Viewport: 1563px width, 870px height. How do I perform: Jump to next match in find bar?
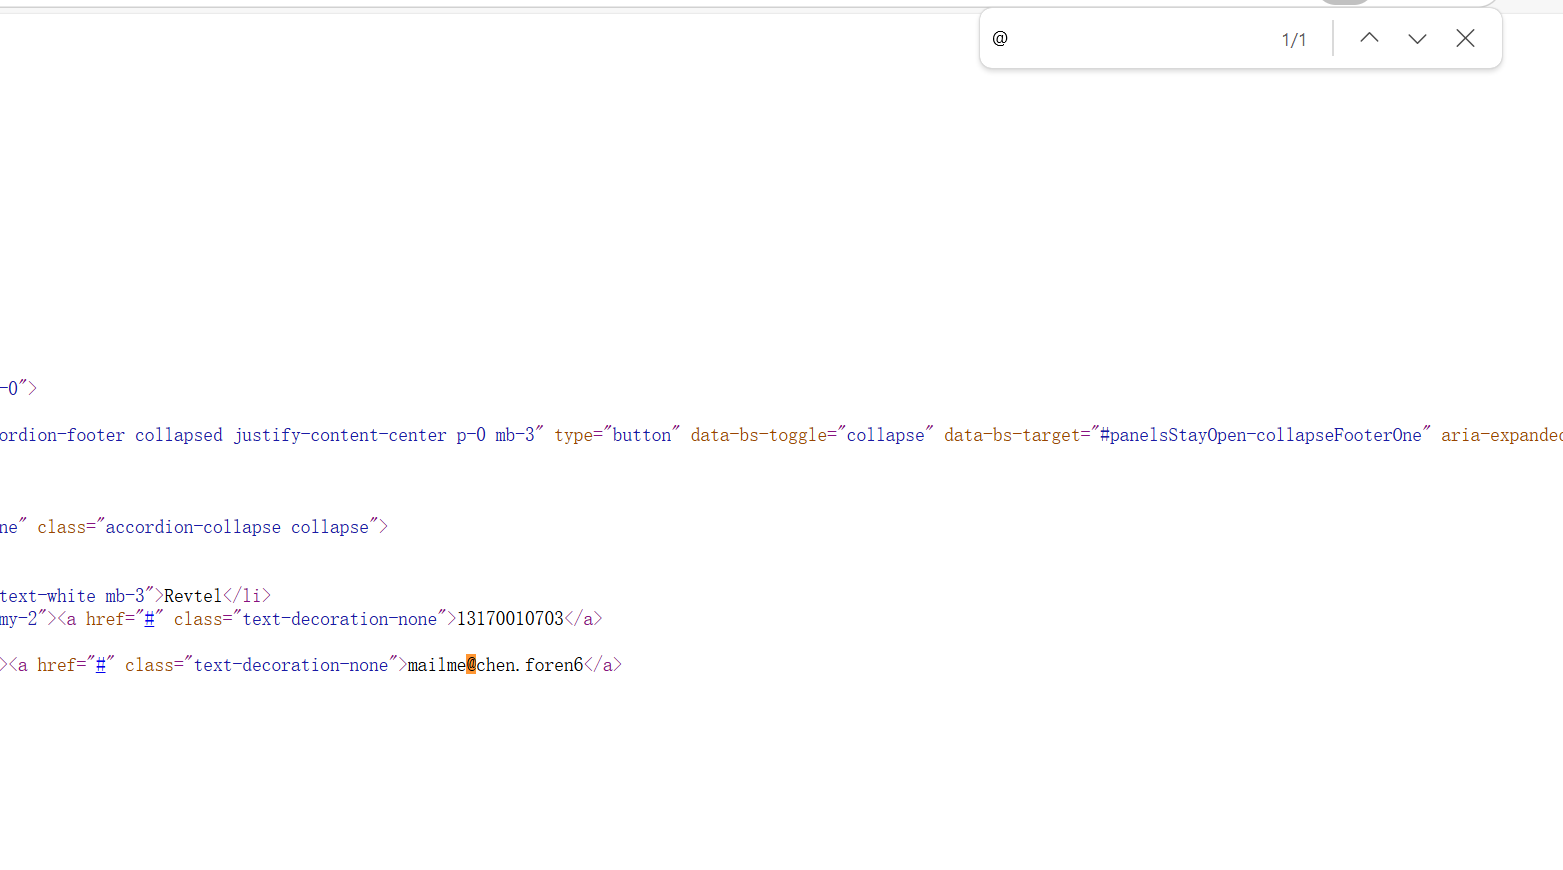click(1417, 38)
